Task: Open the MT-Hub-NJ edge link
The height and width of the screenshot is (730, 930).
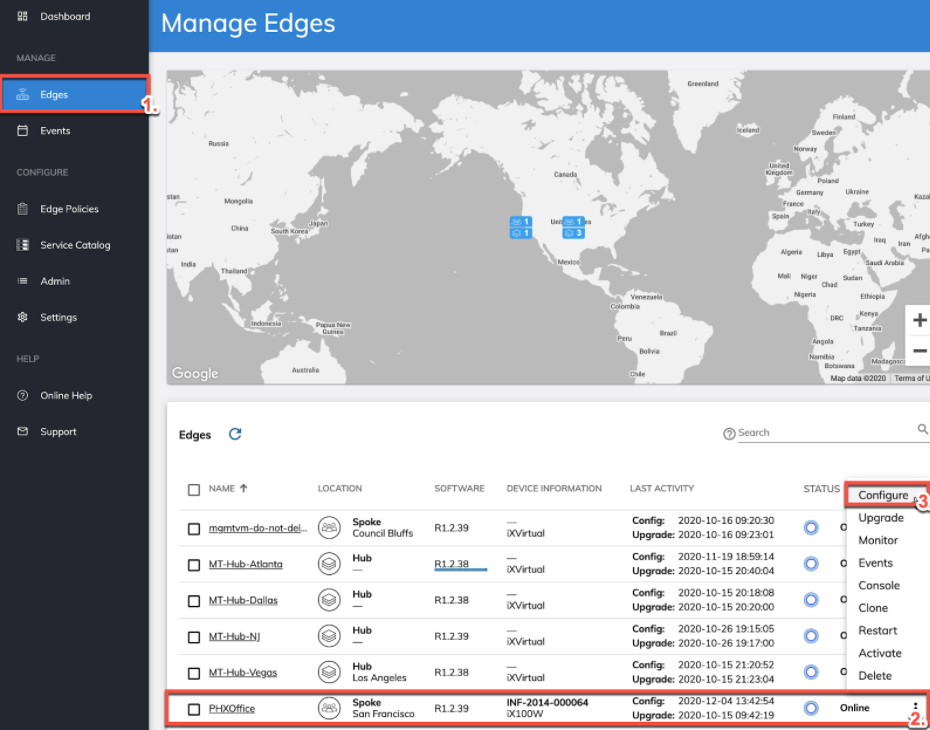Action: click(234, 636)
